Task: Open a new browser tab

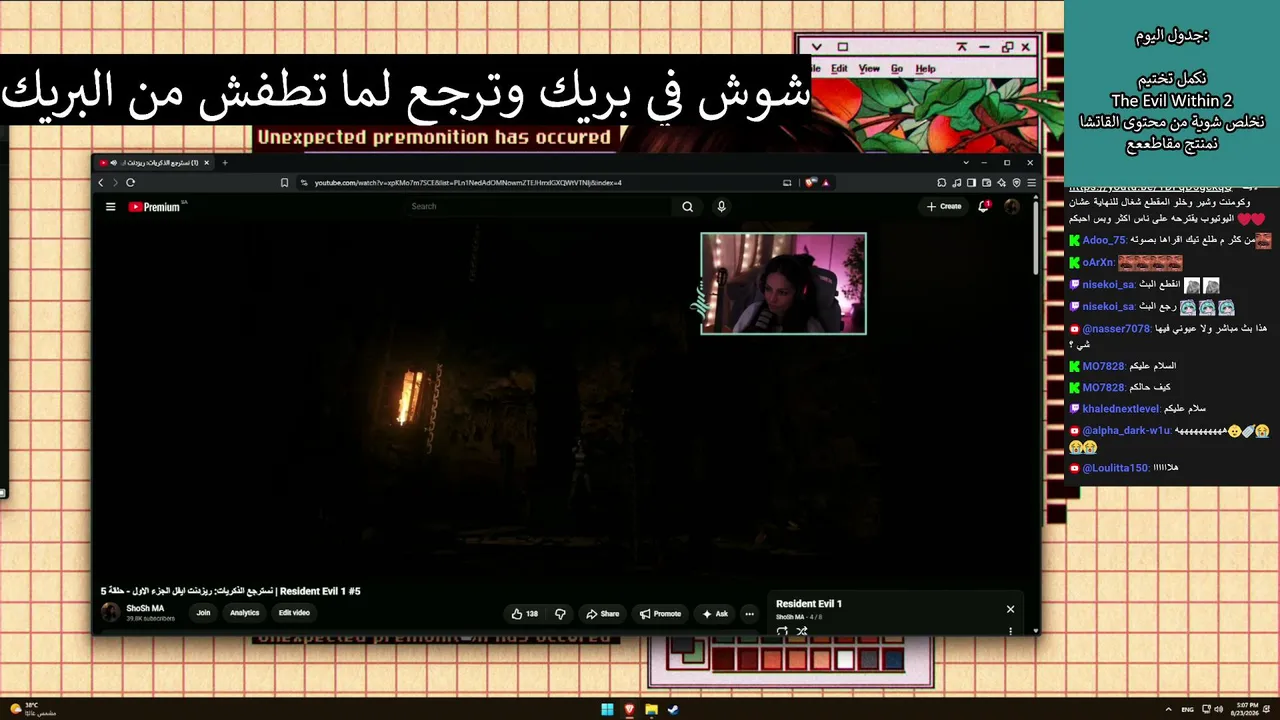Action: coord(225,163)
